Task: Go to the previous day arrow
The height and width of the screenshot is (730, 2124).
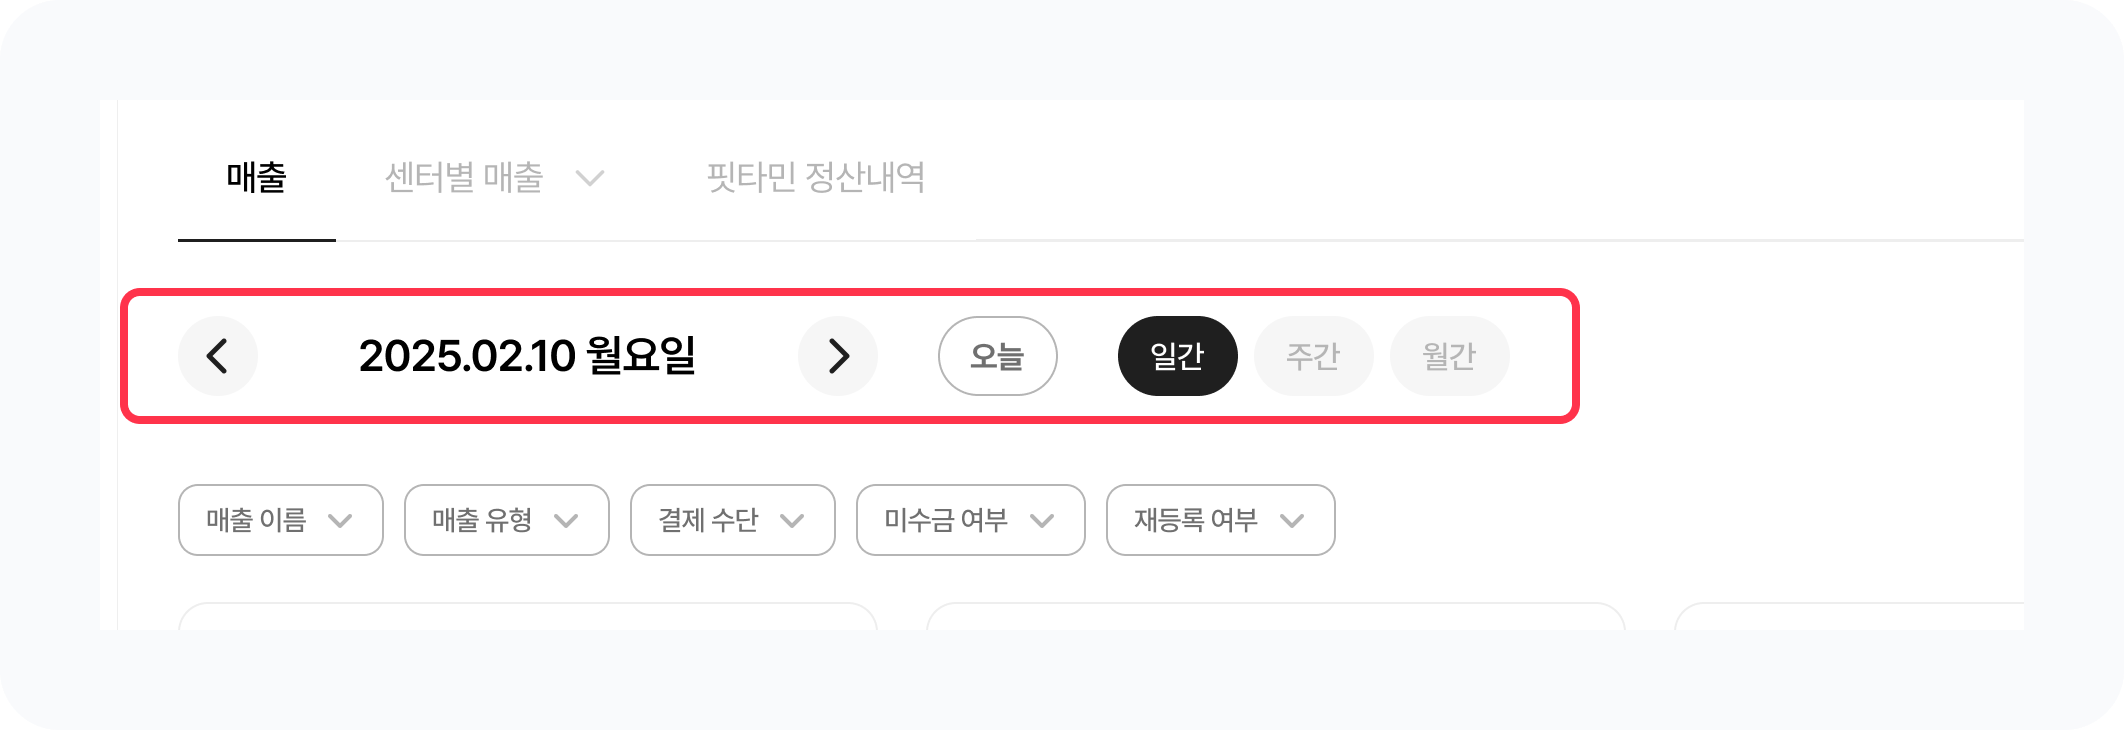Action: (218, 356)
